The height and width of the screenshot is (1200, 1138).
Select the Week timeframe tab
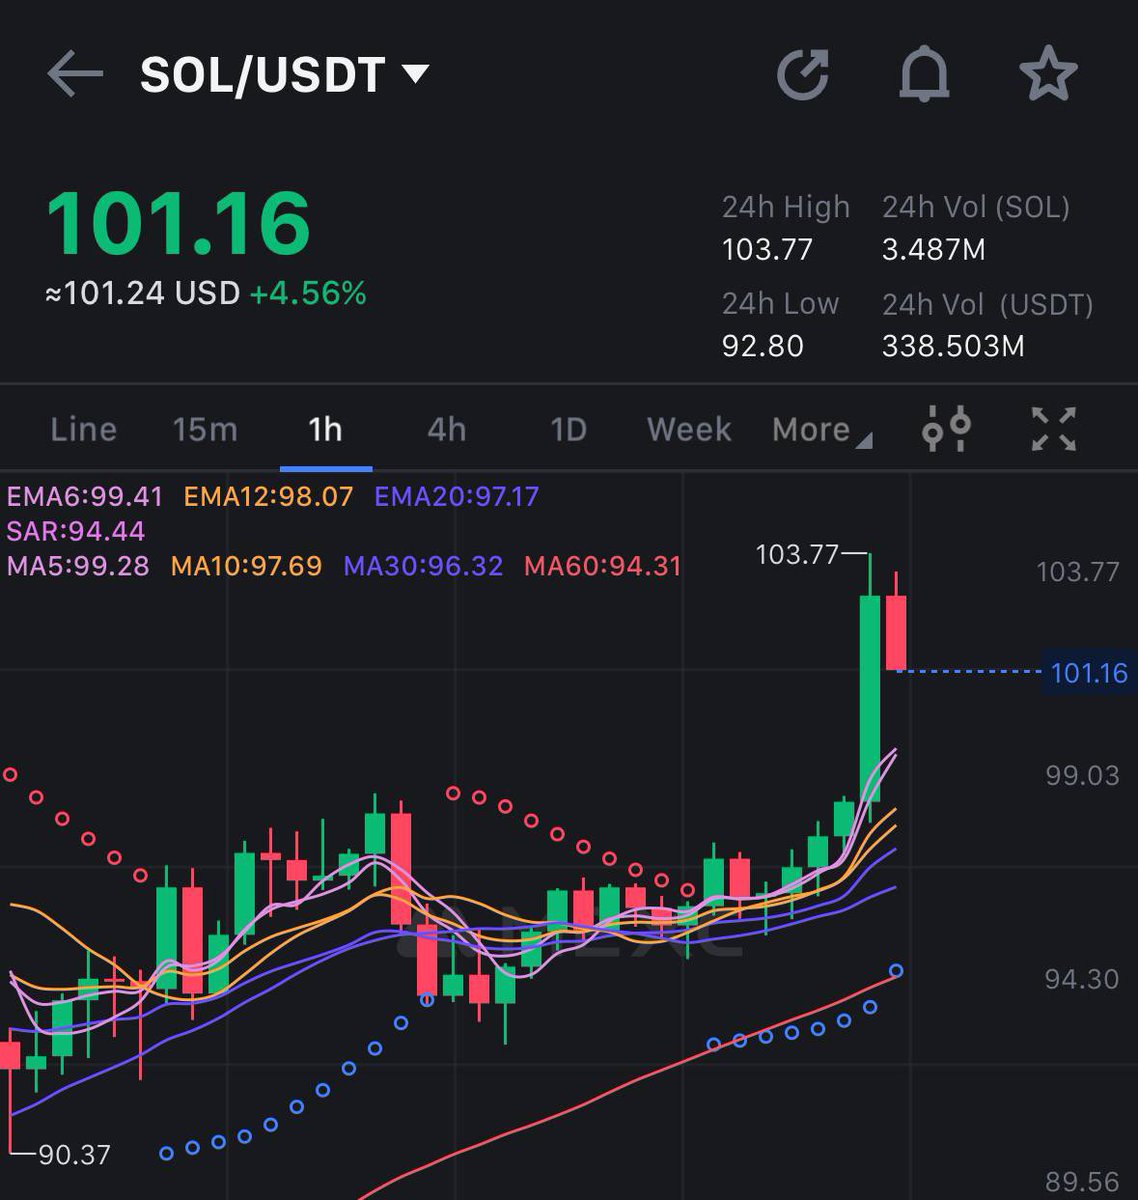pyautogui.click(x=689, y=430)
